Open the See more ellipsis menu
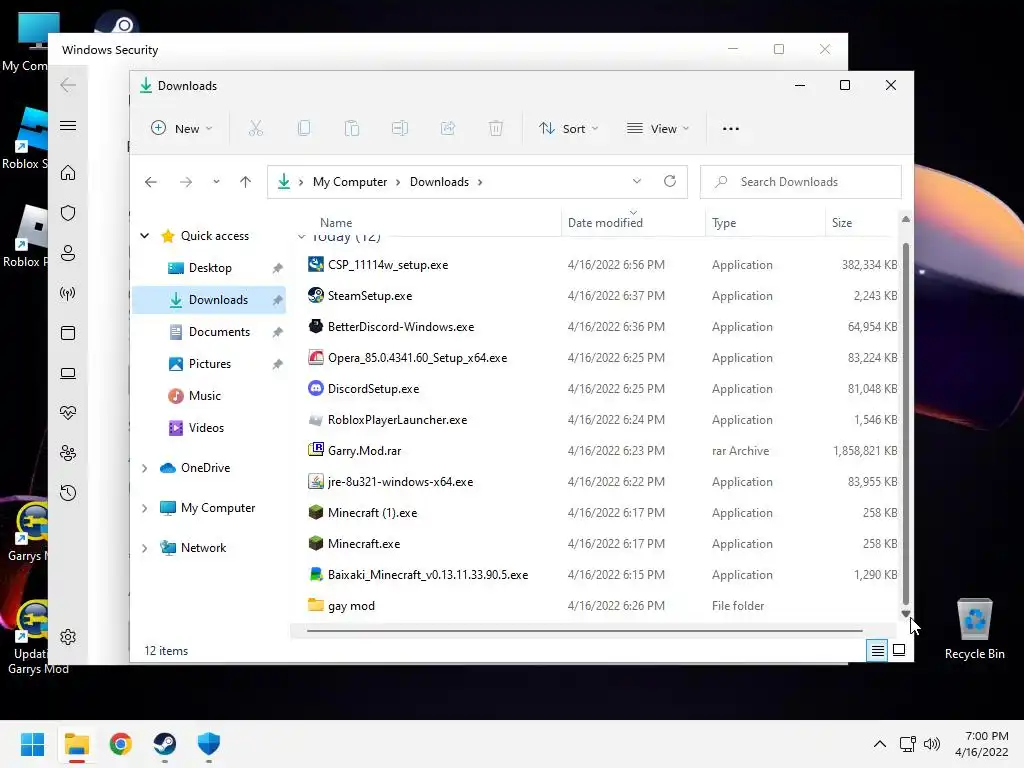Viewport: 1024px width, 768px height. click(x=731, y=129)
